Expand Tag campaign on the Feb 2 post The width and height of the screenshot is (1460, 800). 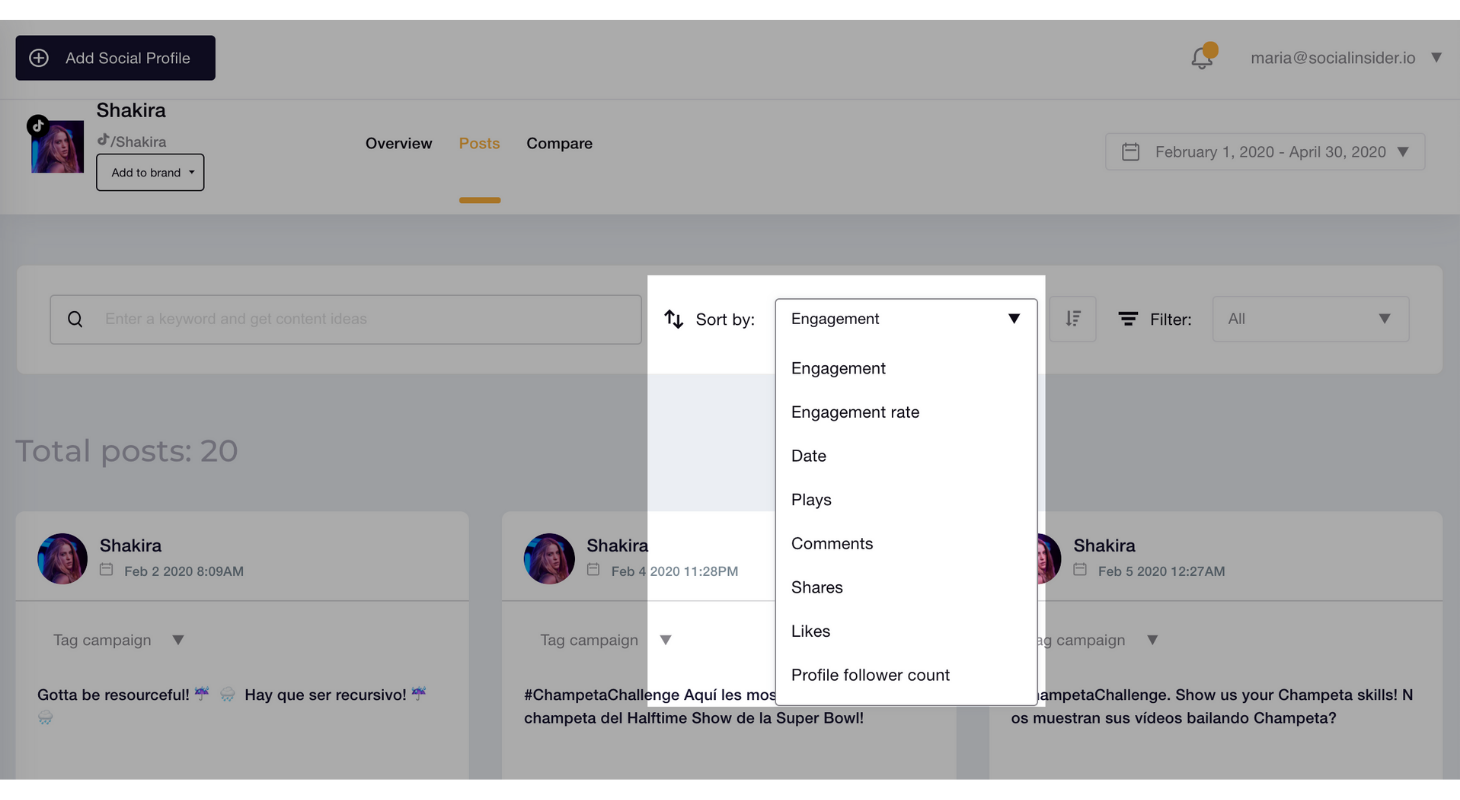click(x=118, y=640)
